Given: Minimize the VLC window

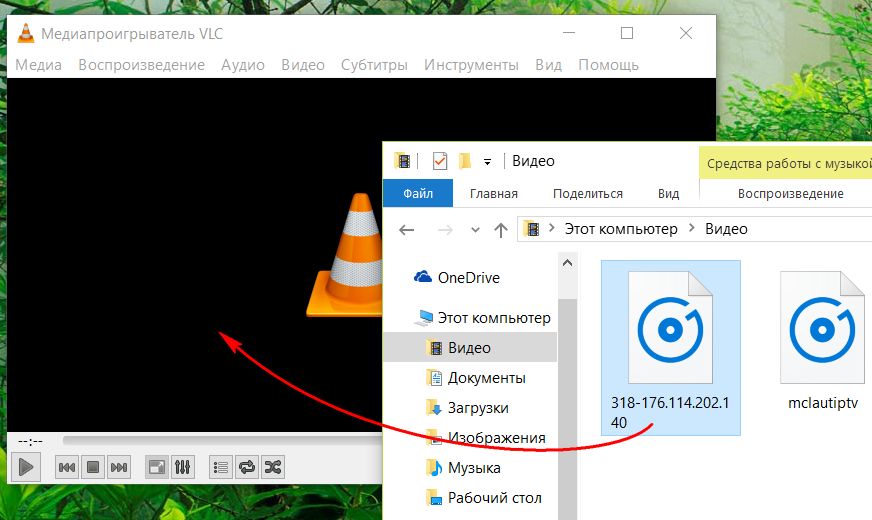Looking at the screenshot, I should [568, 33].
